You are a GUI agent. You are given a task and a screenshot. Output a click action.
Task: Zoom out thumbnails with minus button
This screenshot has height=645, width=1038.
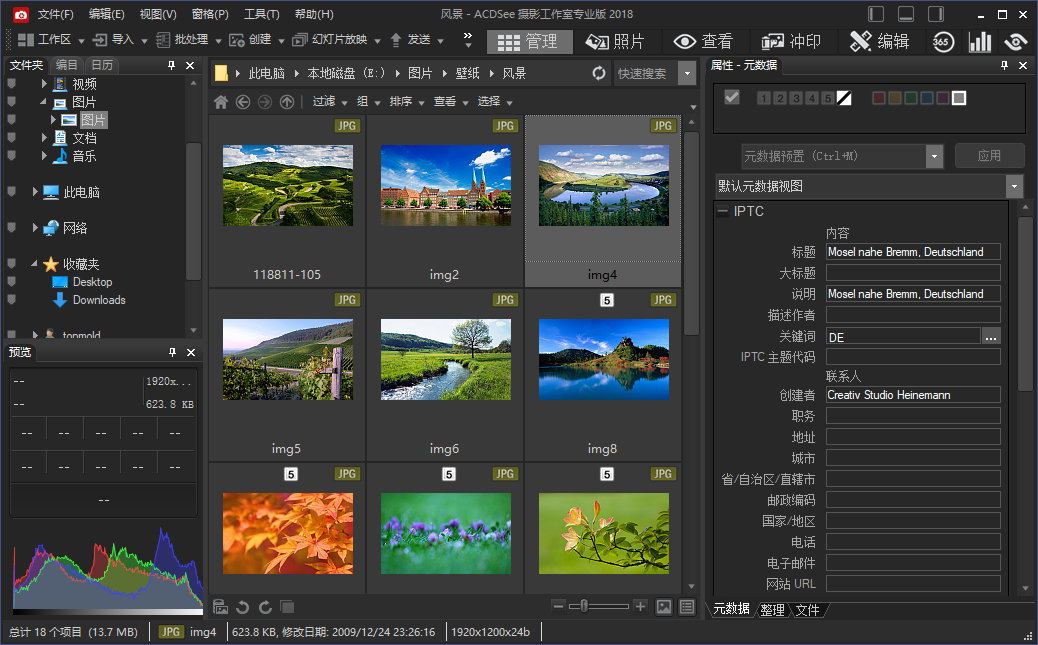pyautogui.click(x=558, y=606)
